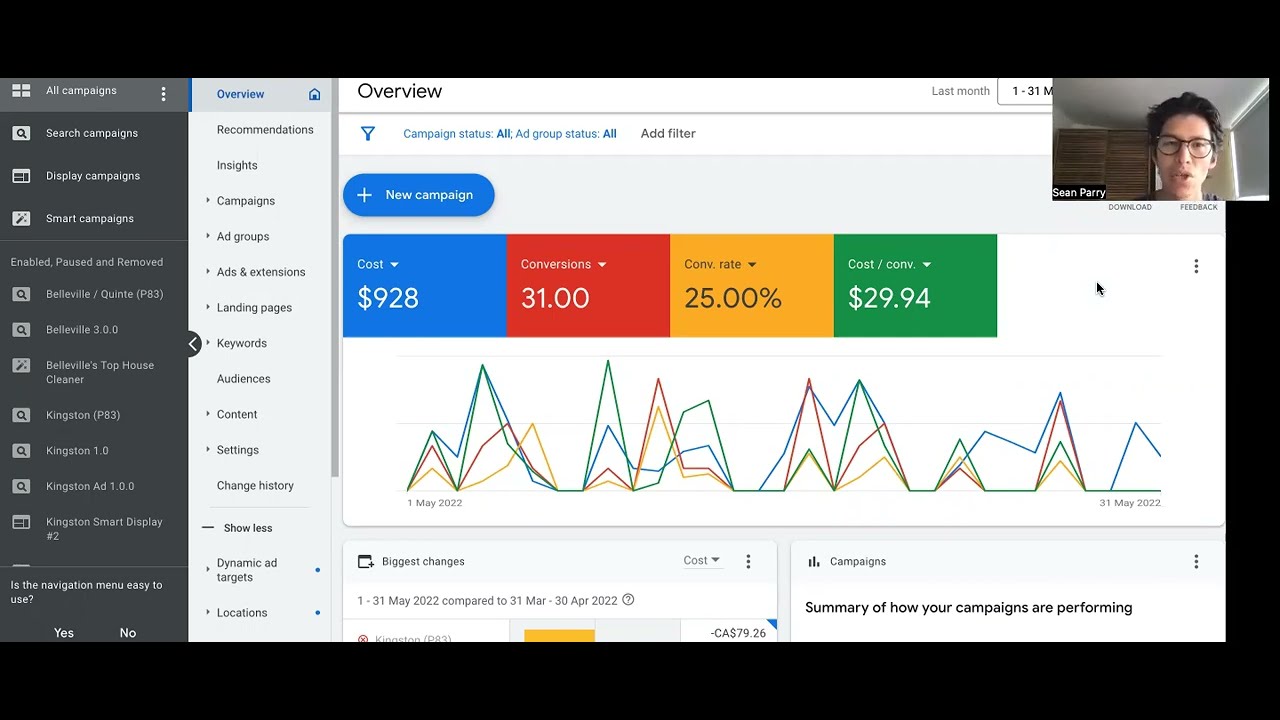Click the Display campaigns icon
The height and width of the screenshot is (720, 1280).
tap(21, 176)
